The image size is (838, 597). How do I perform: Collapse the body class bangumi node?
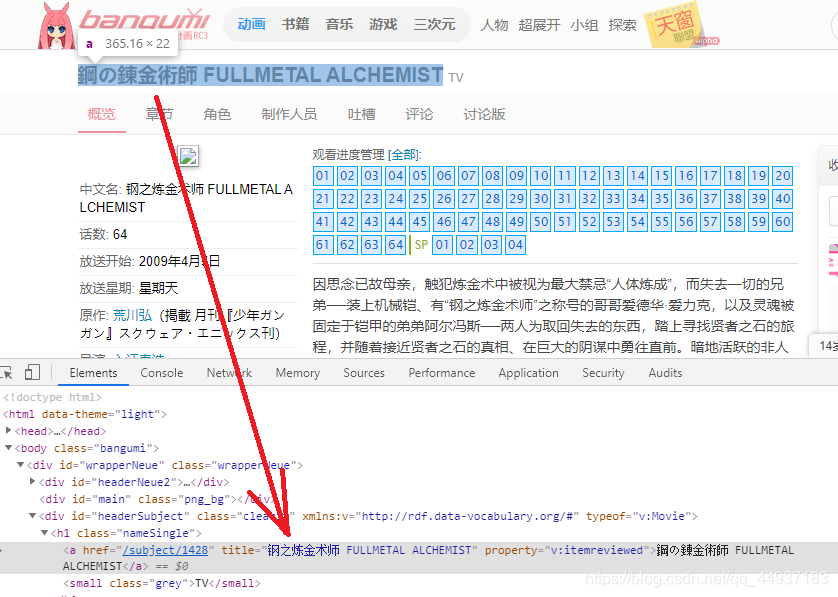[x=8, y=448]
